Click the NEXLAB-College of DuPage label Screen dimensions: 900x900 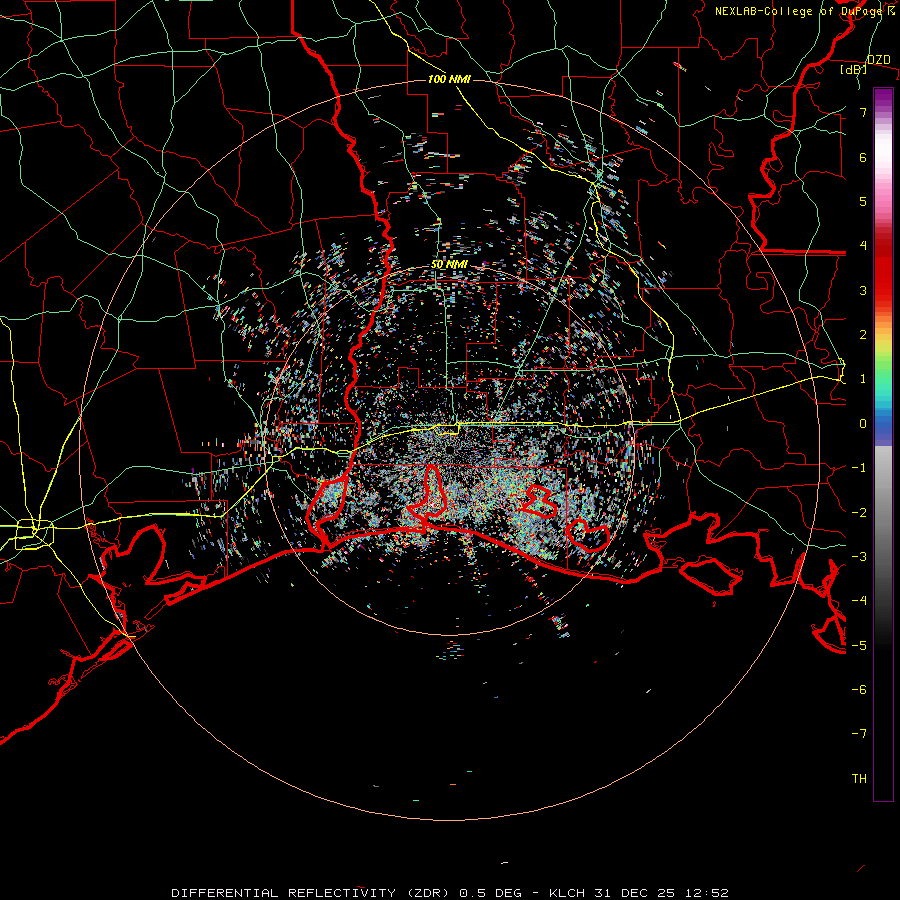[x=804, y=11]
